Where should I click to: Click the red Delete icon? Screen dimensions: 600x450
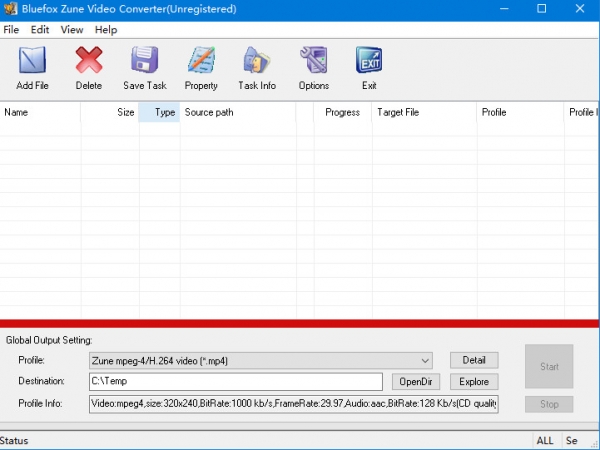pos(89,60)
